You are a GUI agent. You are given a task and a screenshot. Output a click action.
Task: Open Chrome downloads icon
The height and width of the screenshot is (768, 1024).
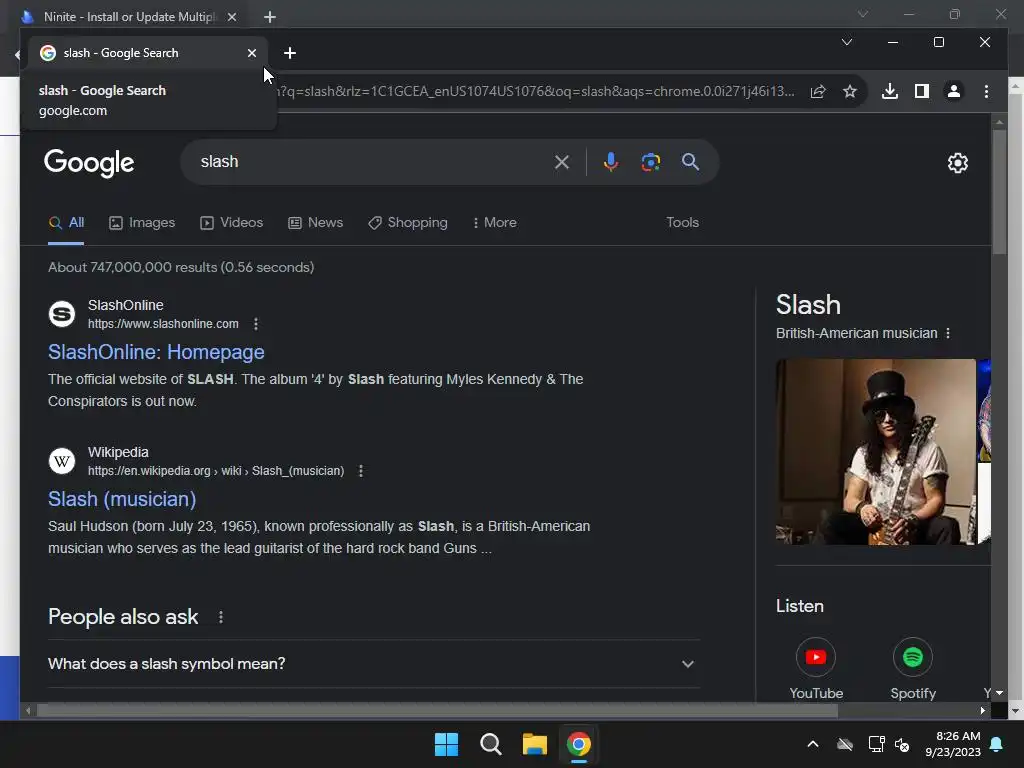889,91
